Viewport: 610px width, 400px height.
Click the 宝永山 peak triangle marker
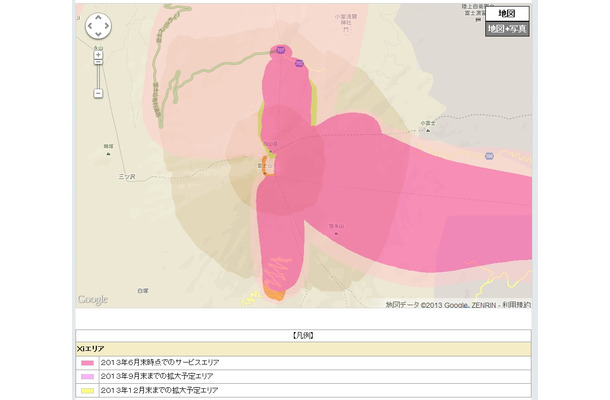pyautogui.click(x=337, y=233)
